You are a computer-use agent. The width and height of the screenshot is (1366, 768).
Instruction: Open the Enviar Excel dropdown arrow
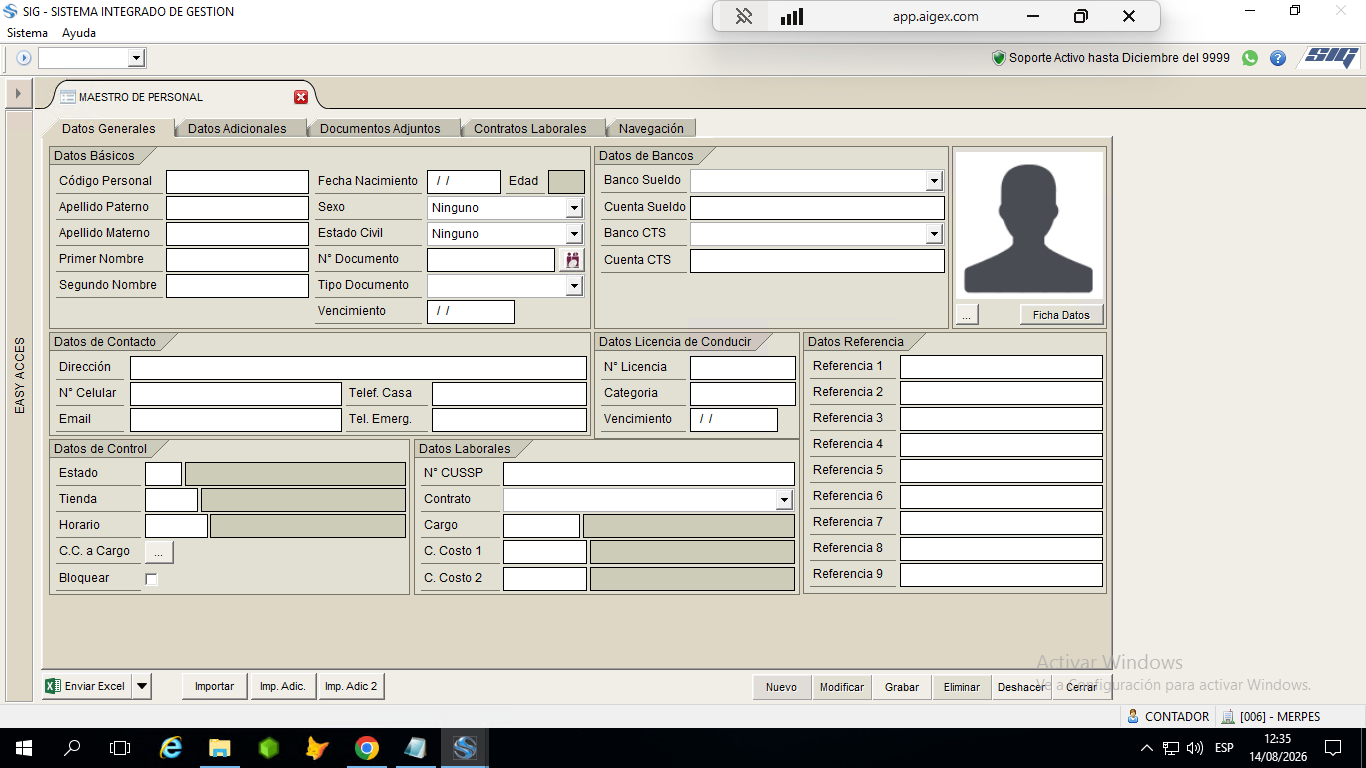click(x=141, y=686)
